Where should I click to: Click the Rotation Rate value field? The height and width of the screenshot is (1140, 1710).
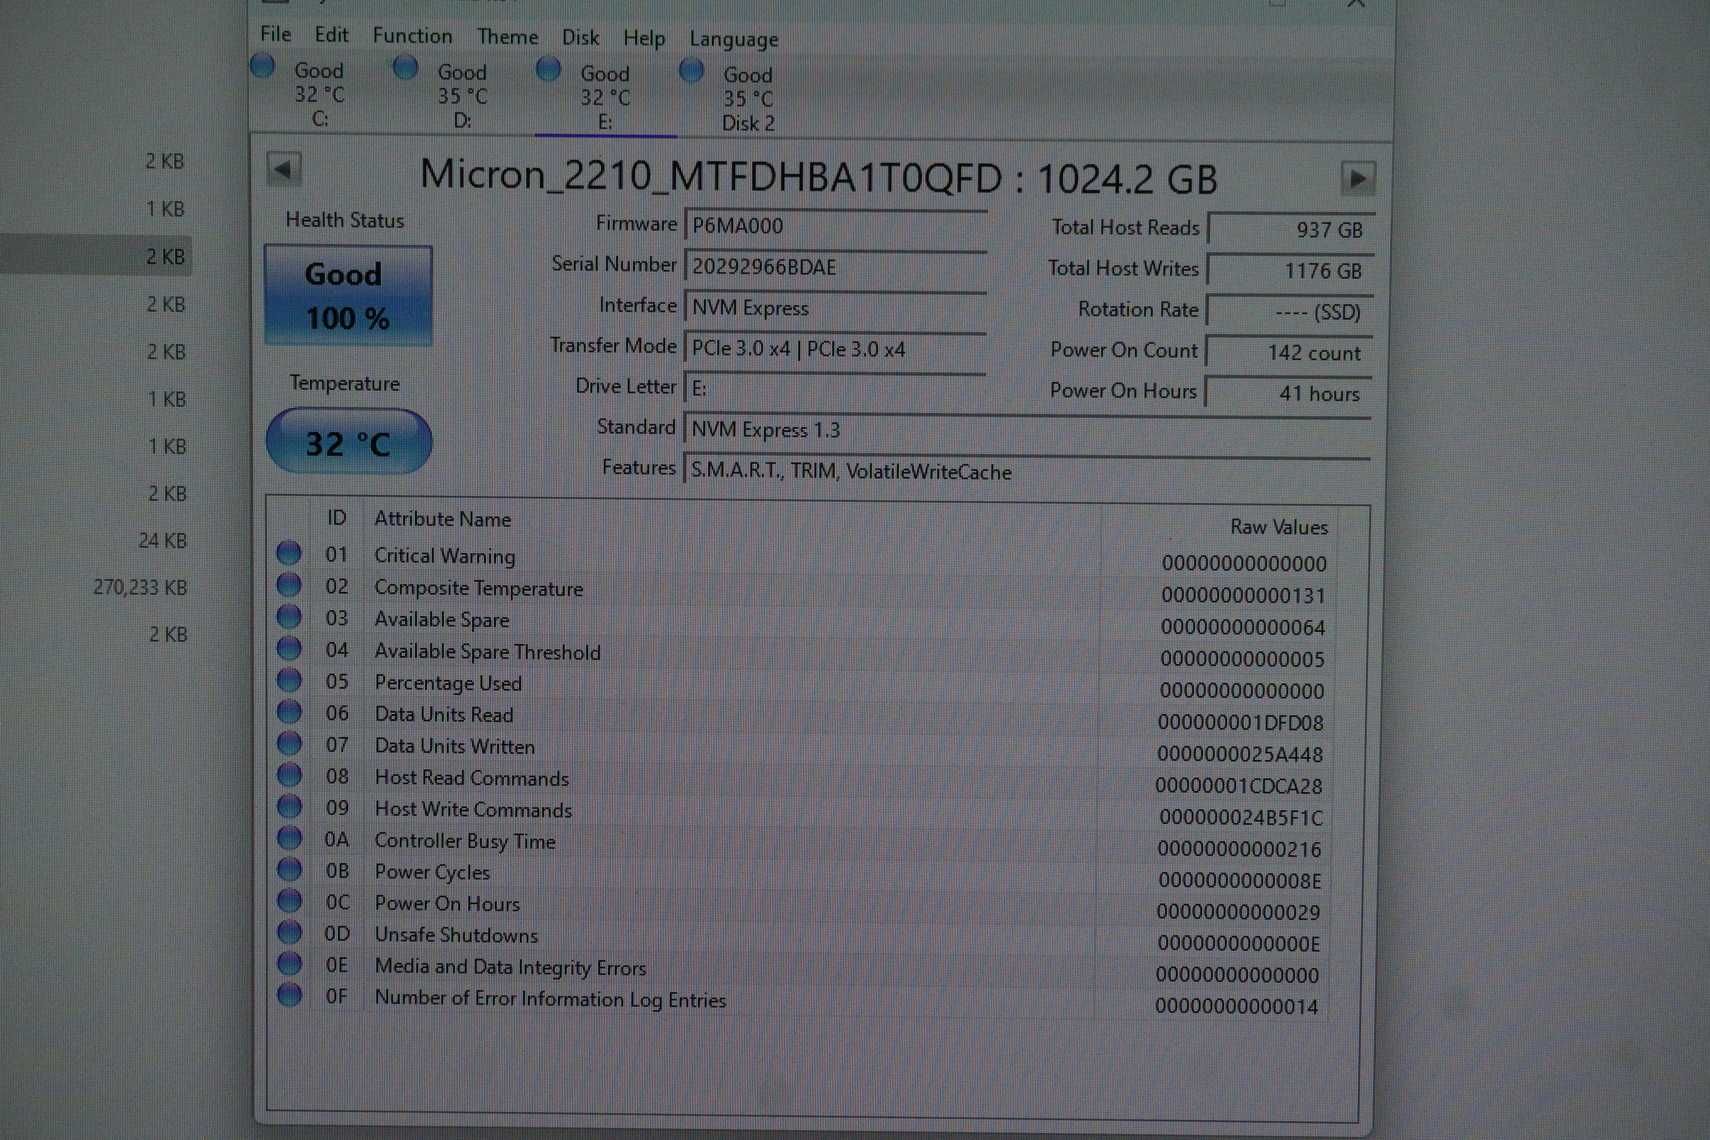1290,312
